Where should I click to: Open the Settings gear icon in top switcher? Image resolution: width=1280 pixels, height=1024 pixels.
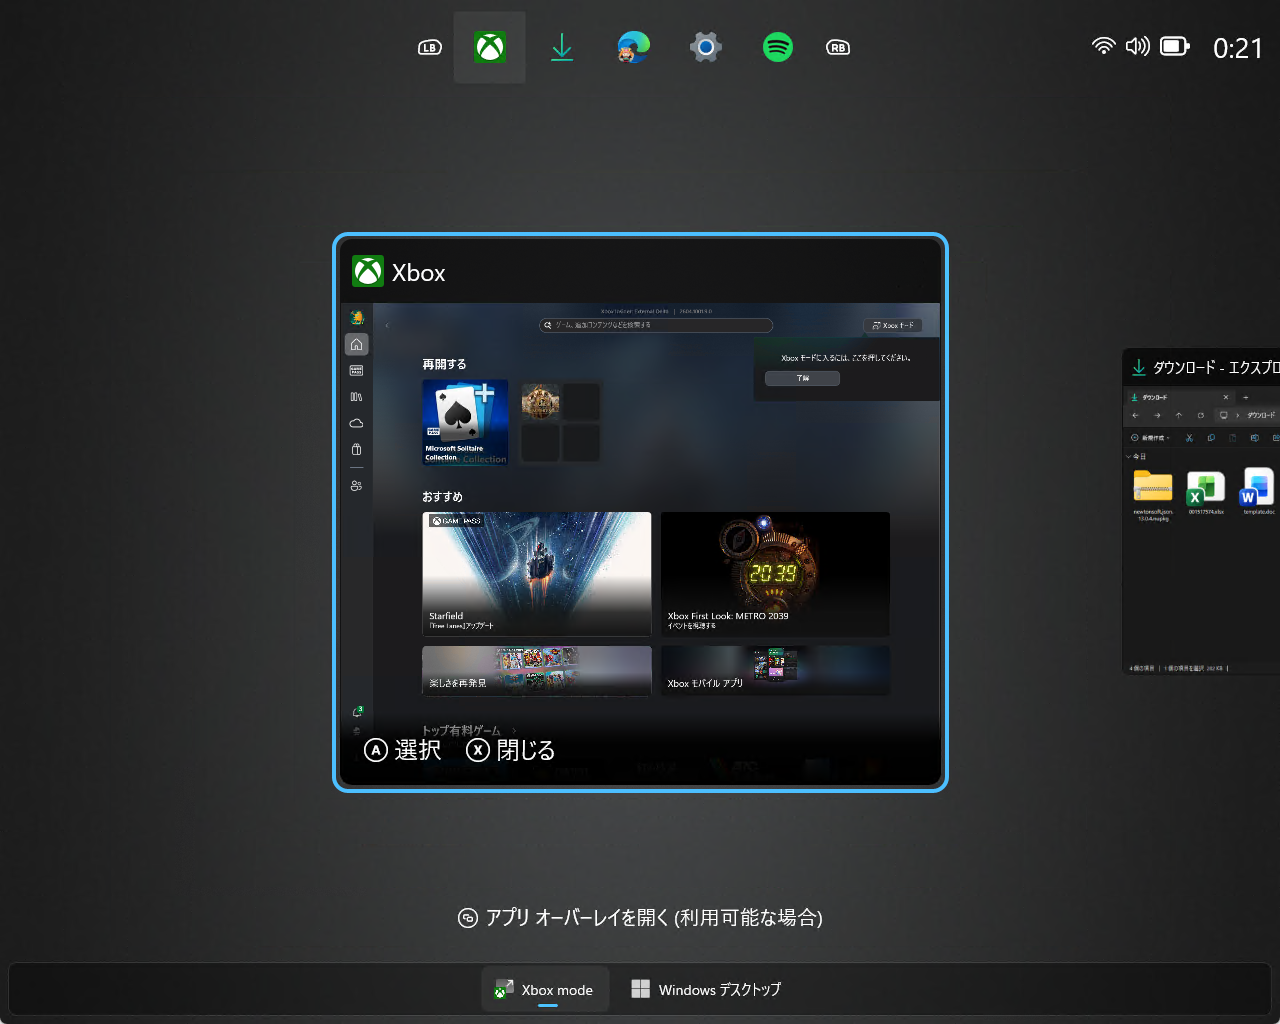pos(705,47)
